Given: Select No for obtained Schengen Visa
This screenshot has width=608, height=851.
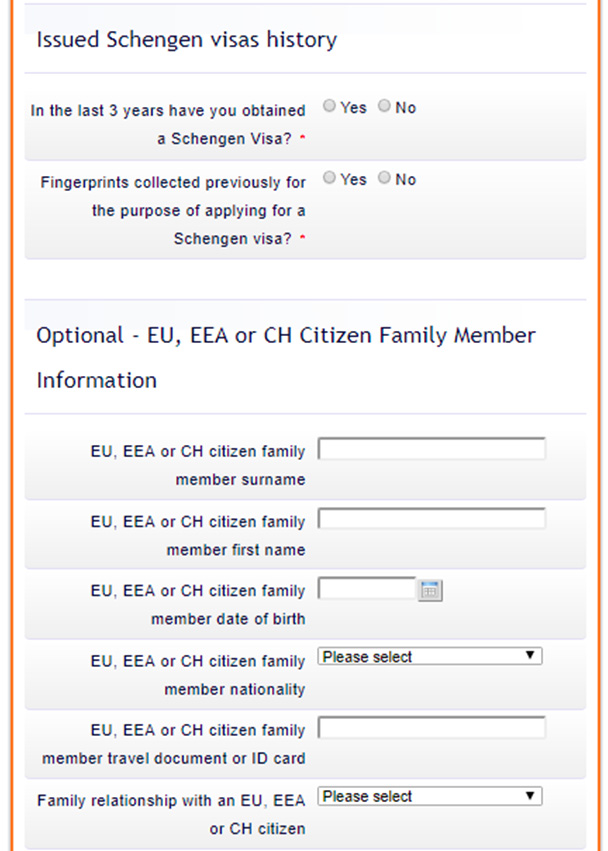Looking at the screenshot, I should [384, 106].
